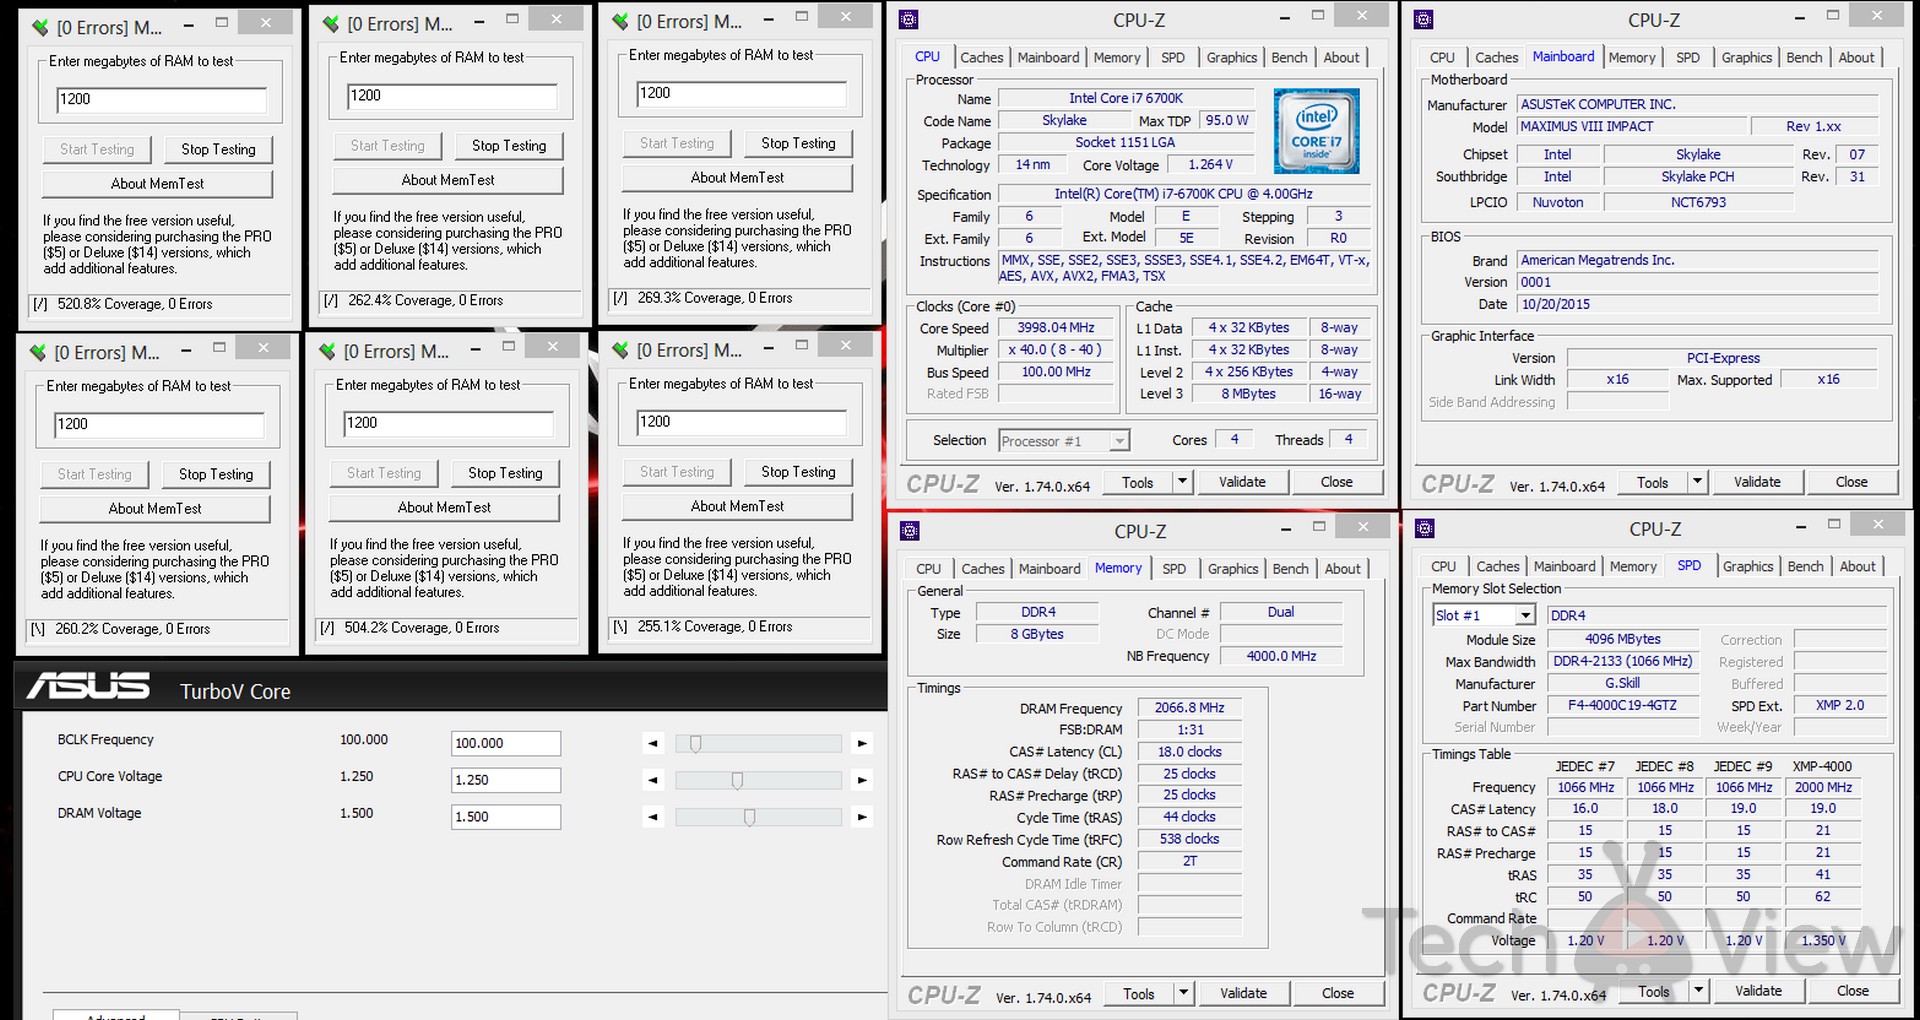Click the CPU-Z chip icon in the Processor window title bar

click(909, 19)
